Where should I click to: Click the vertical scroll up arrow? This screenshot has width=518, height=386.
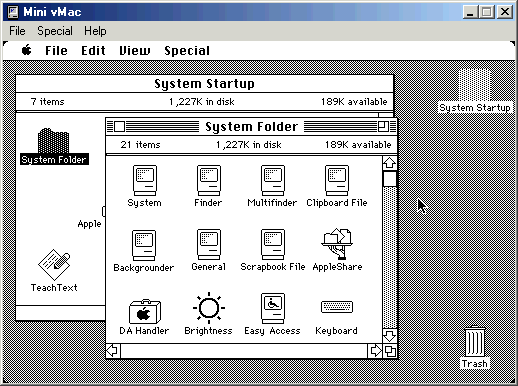(x=389, y=163)
